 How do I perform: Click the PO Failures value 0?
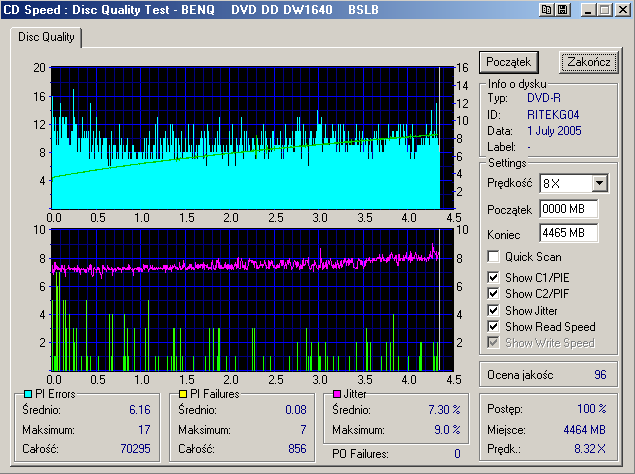pyautogui.click(x=457, y=453)
